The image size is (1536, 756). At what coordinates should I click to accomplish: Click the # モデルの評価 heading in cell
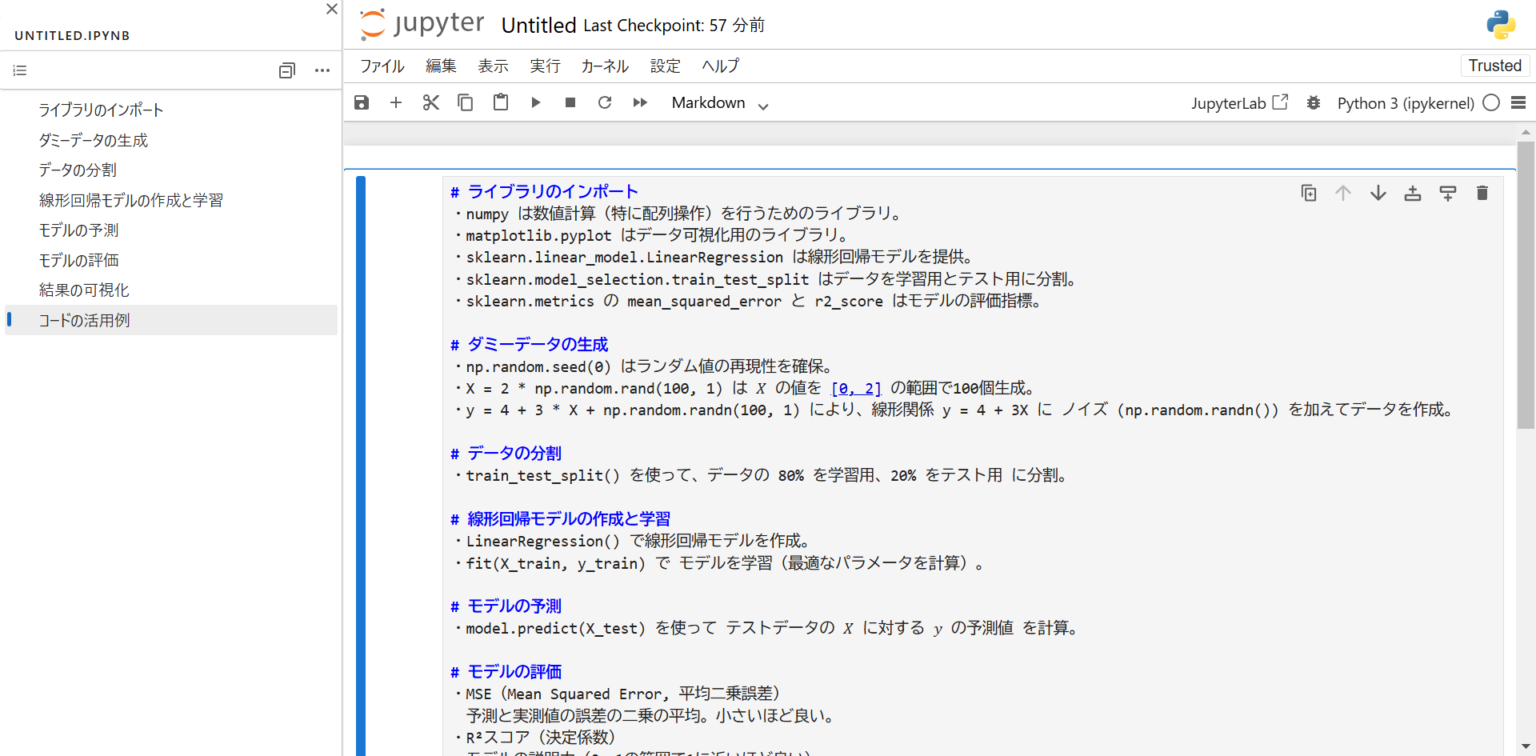pos(506,671)
